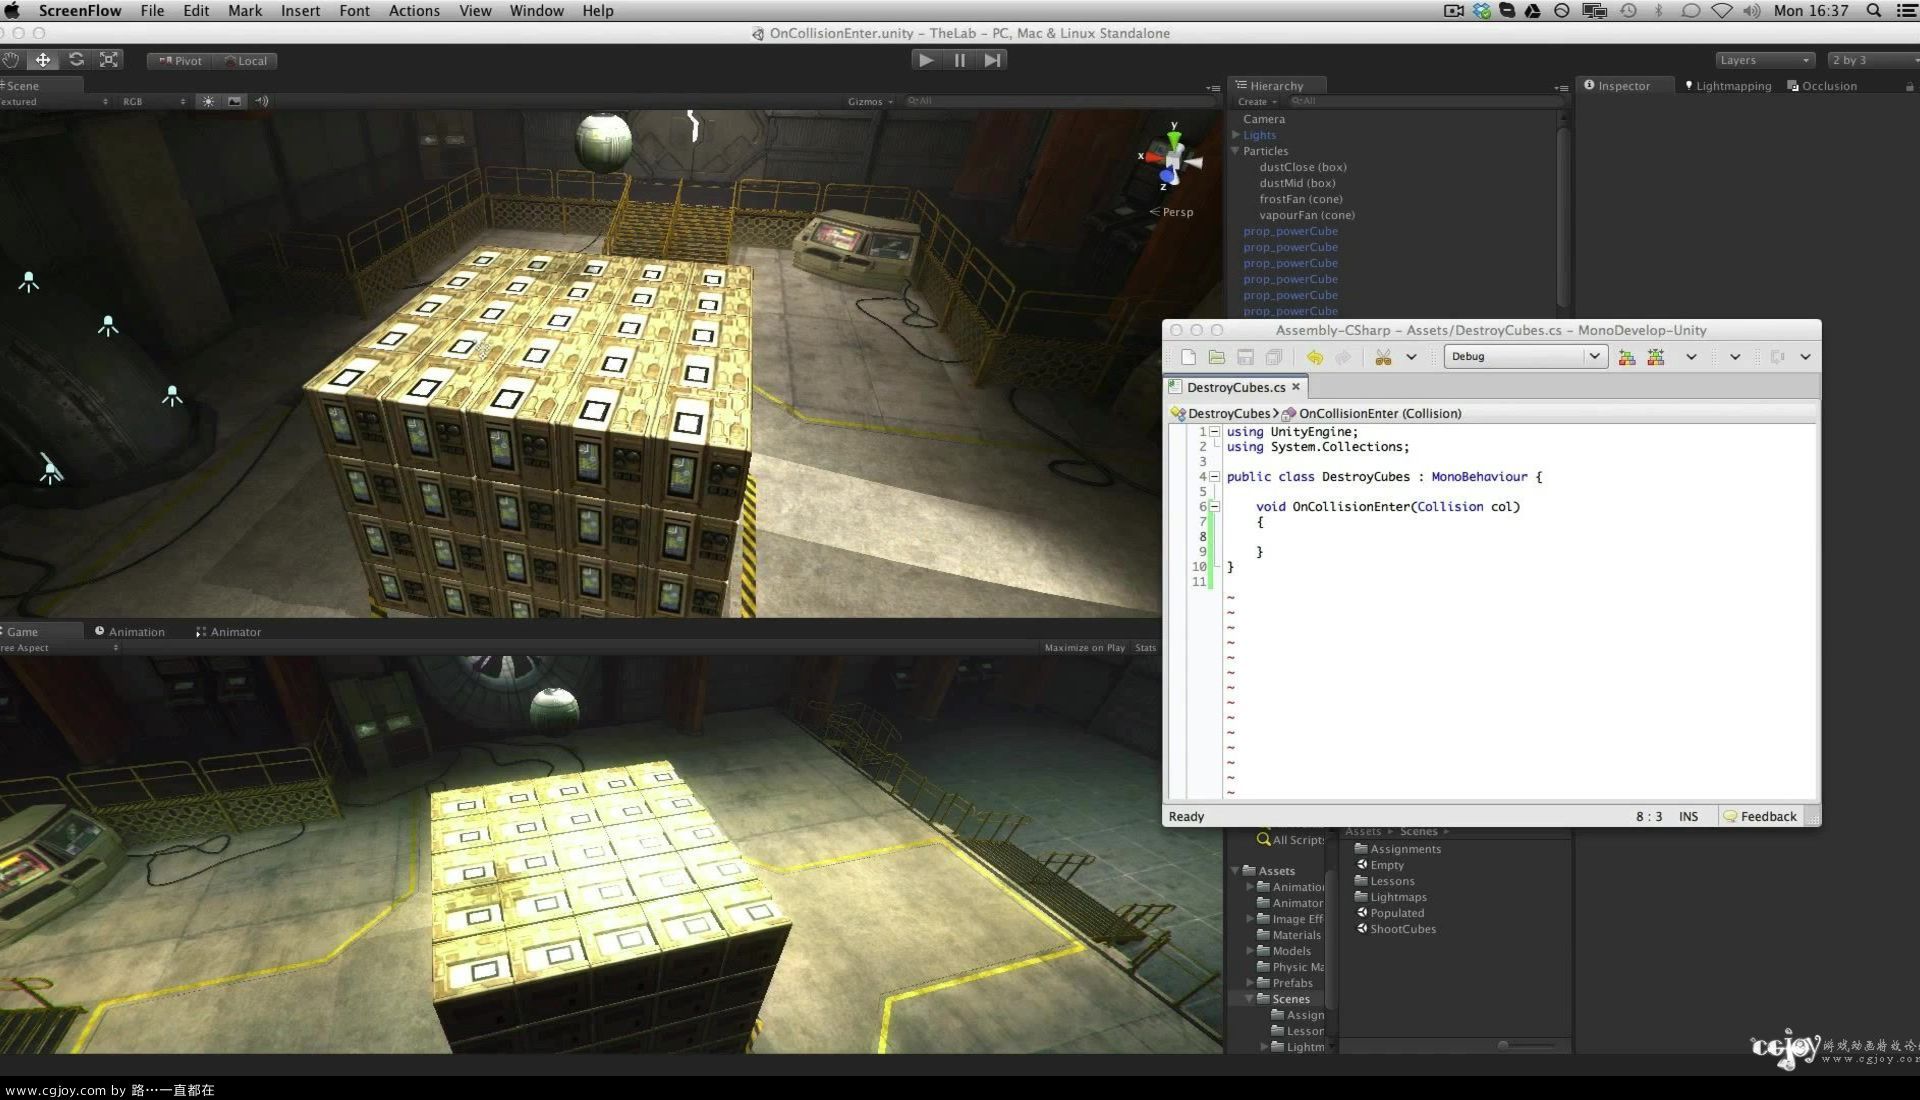Select the Rotate tool
The image size is (1920, 1100).
click(77, 60)
